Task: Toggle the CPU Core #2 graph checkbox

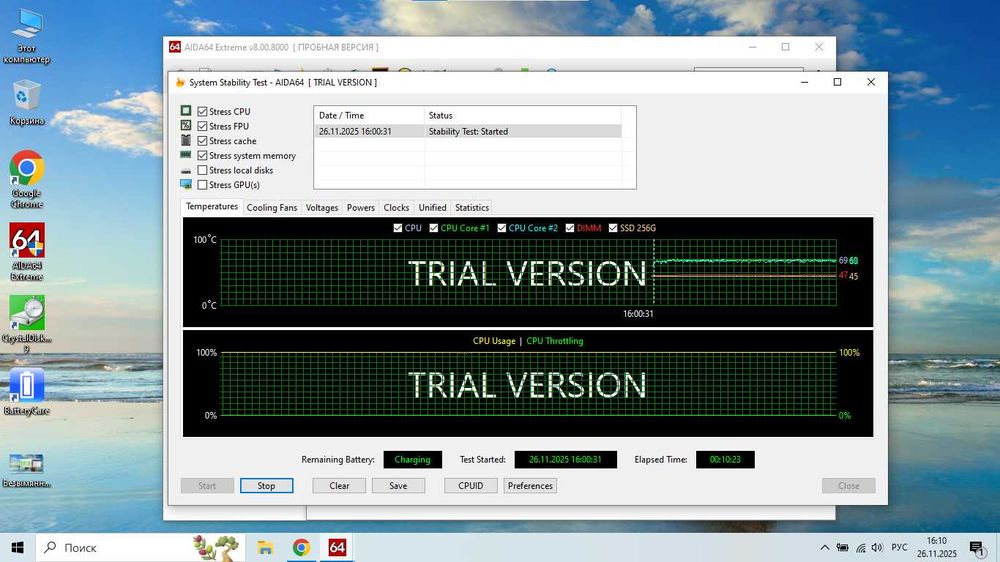Action: pyautogui.click(x=502, y=228)
